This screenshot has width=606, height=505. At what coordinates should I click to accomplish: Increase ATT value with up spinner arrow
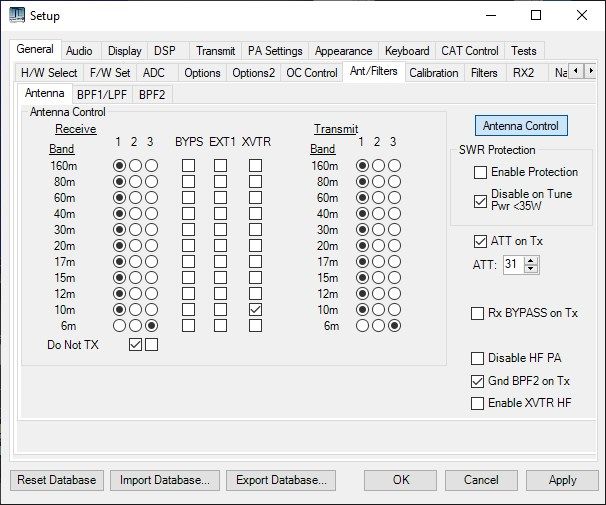(x=532, y=260)
